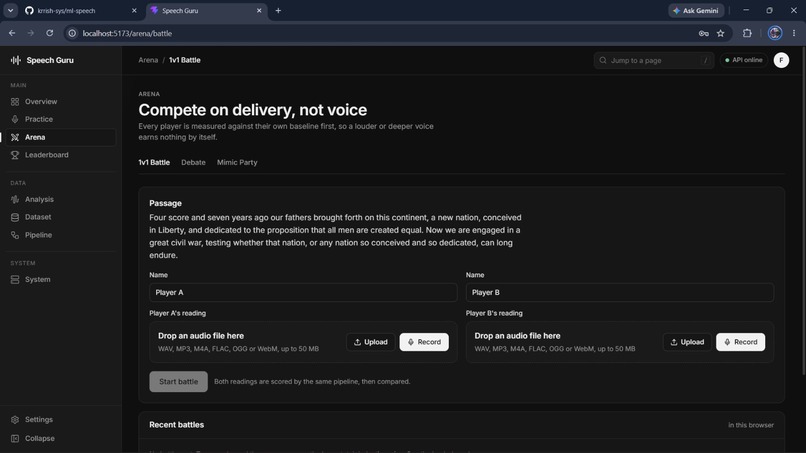Screen dimensions: 806x453
Task: Open a new browser tab with plus
Action: click(278, 10)
